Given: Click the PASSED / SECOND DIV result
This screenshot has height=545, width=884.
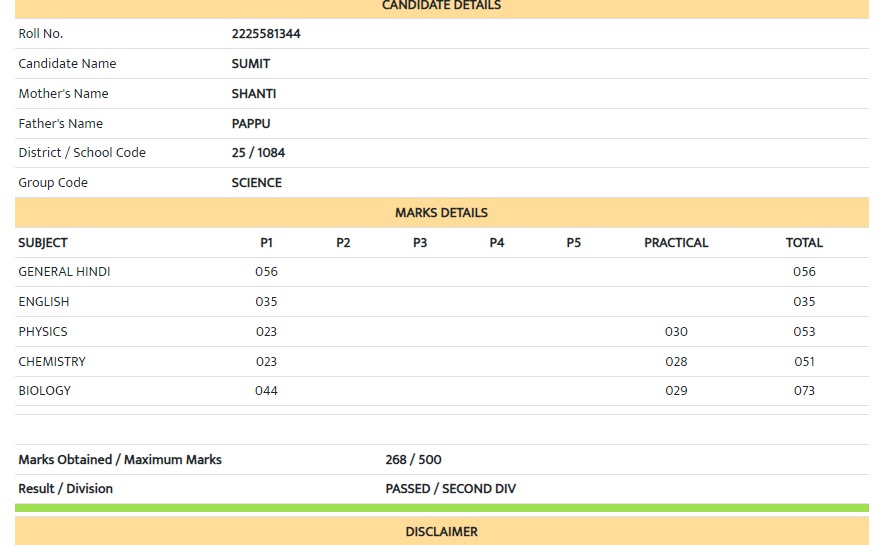Looking at the screenshot, I should click(451, 489).
